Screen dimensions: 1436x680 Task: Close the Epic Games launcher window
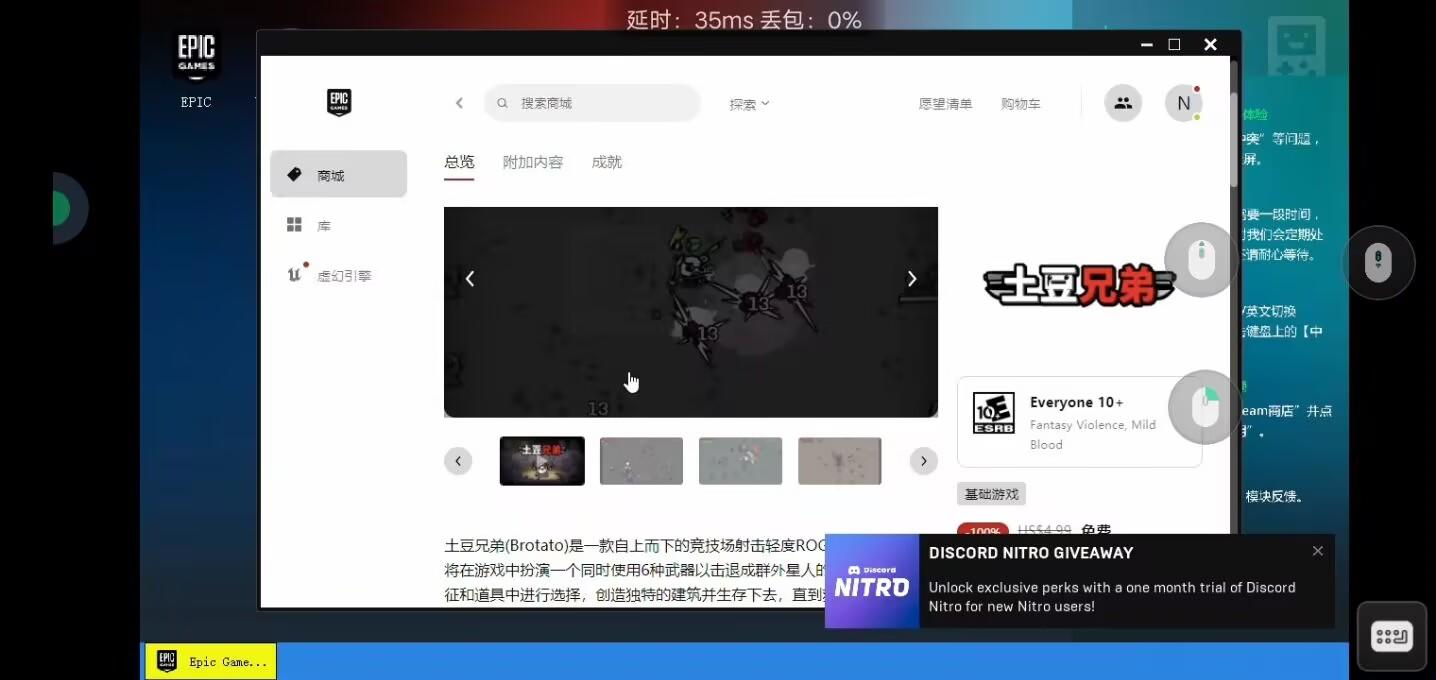click(x=1210, y=44)
